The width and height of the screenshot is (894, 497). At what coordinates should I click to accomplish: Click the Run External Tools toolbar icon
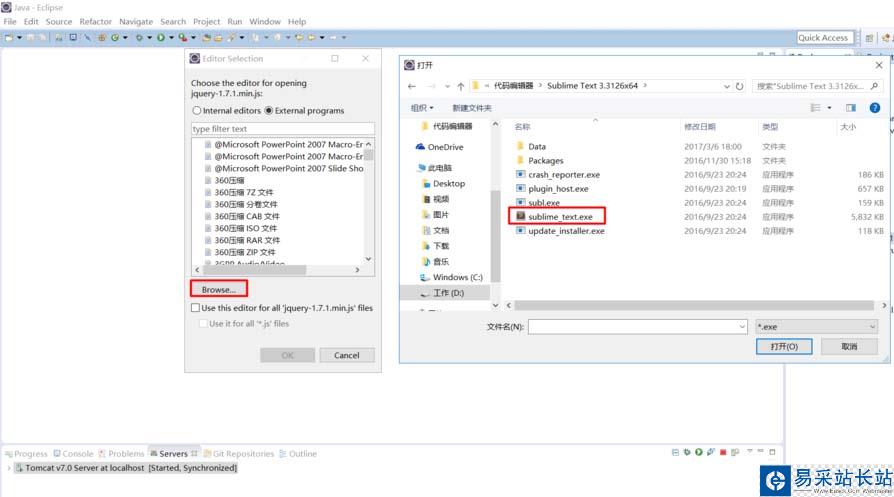(x=183, y=38)
